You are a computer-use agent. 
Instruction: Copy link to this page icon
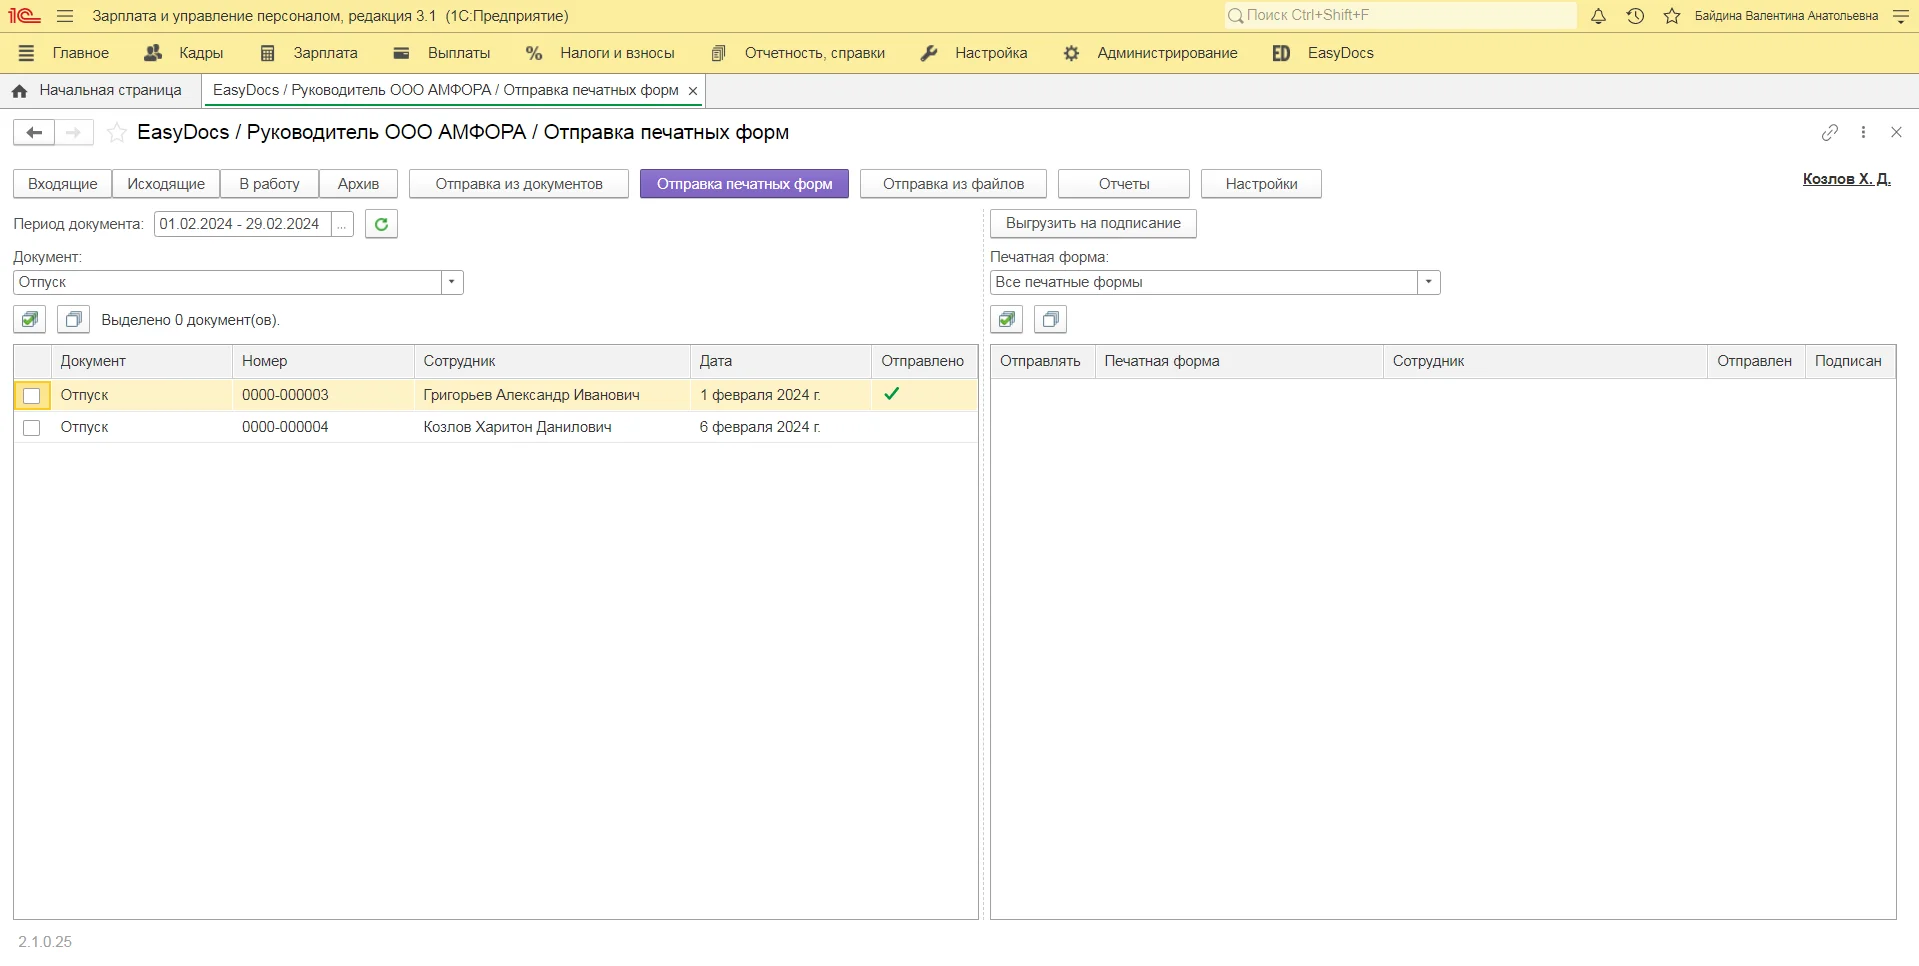(x=1829, y=132)
